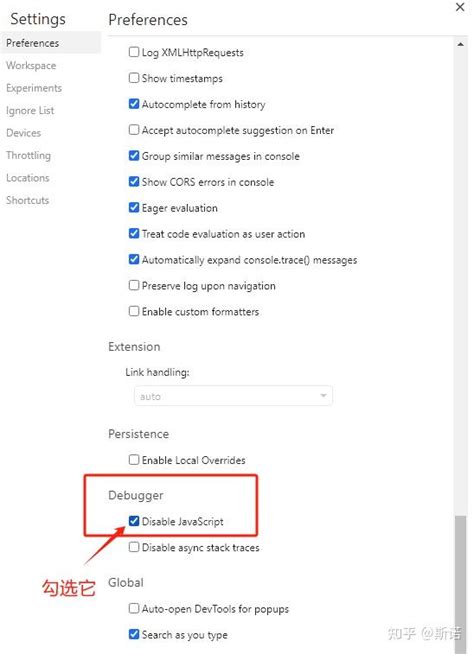This screenshot has width=474, height=654.
Task: Turn off Eager evaluation checkbox
Action: point(134,207)
